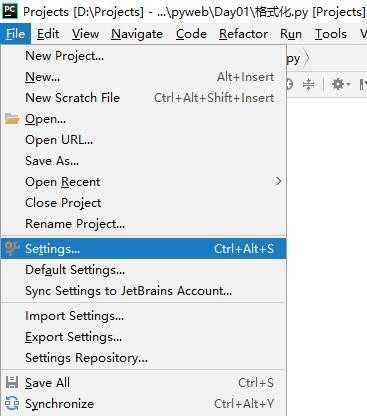Open the Refactor menu
This screenshot has width=367, height=416.
pos(243,34)
